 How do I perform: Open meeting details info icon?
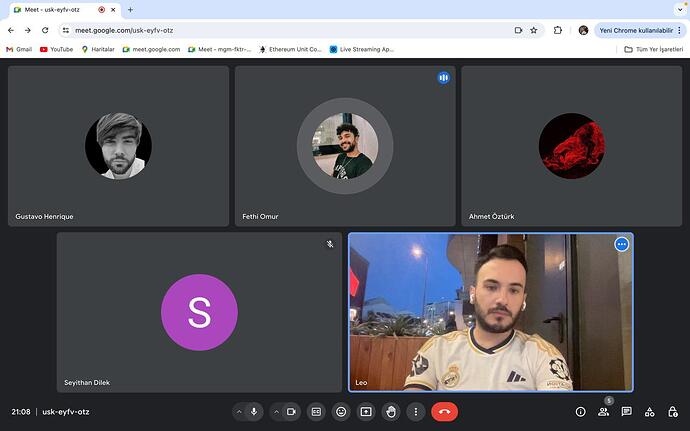(580, 412)
